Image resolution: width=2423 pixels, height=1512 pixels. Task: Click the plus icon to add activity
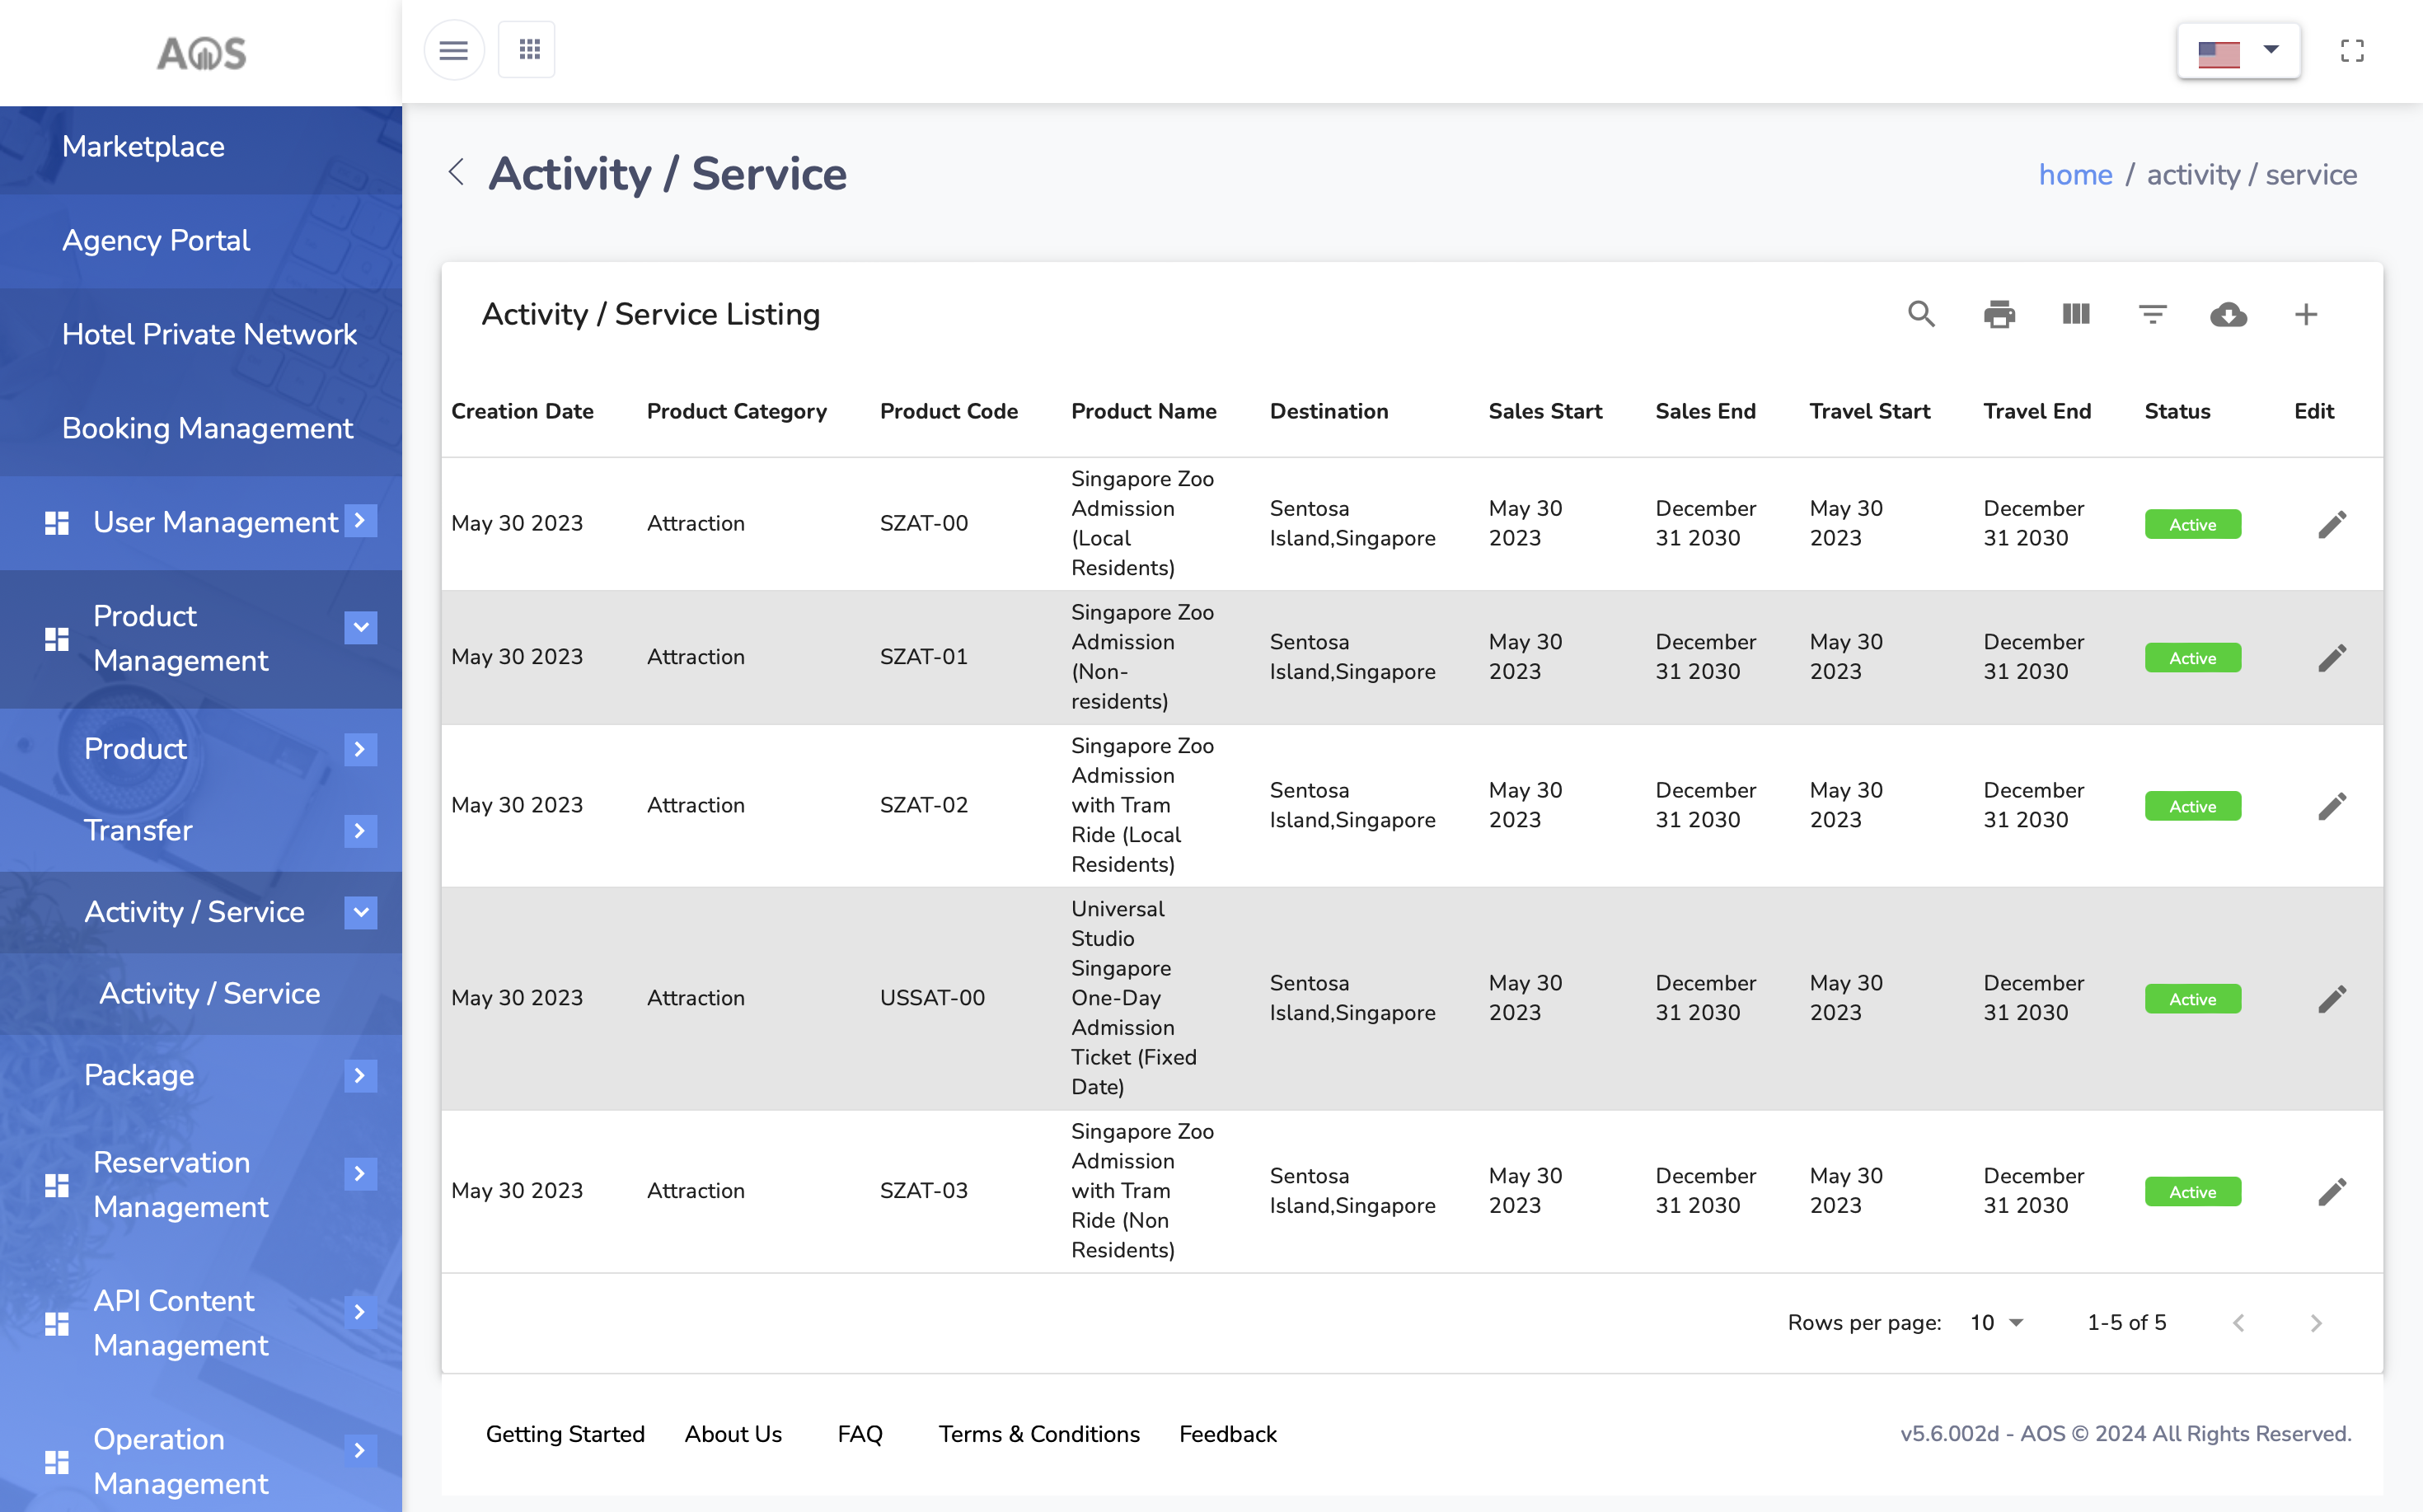pos(2305,314)
